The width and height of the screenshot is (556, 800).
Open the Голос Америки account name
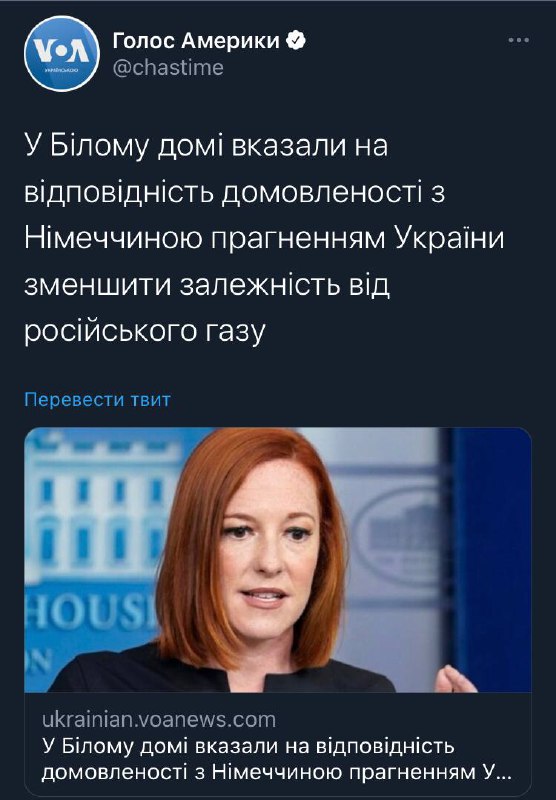pyautogui.click(x=196, y=40)
